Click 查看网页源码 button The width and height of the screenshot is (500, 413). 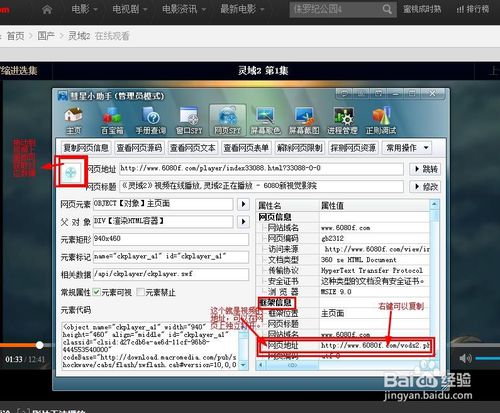pyautogui.click(x=139, y=148)
